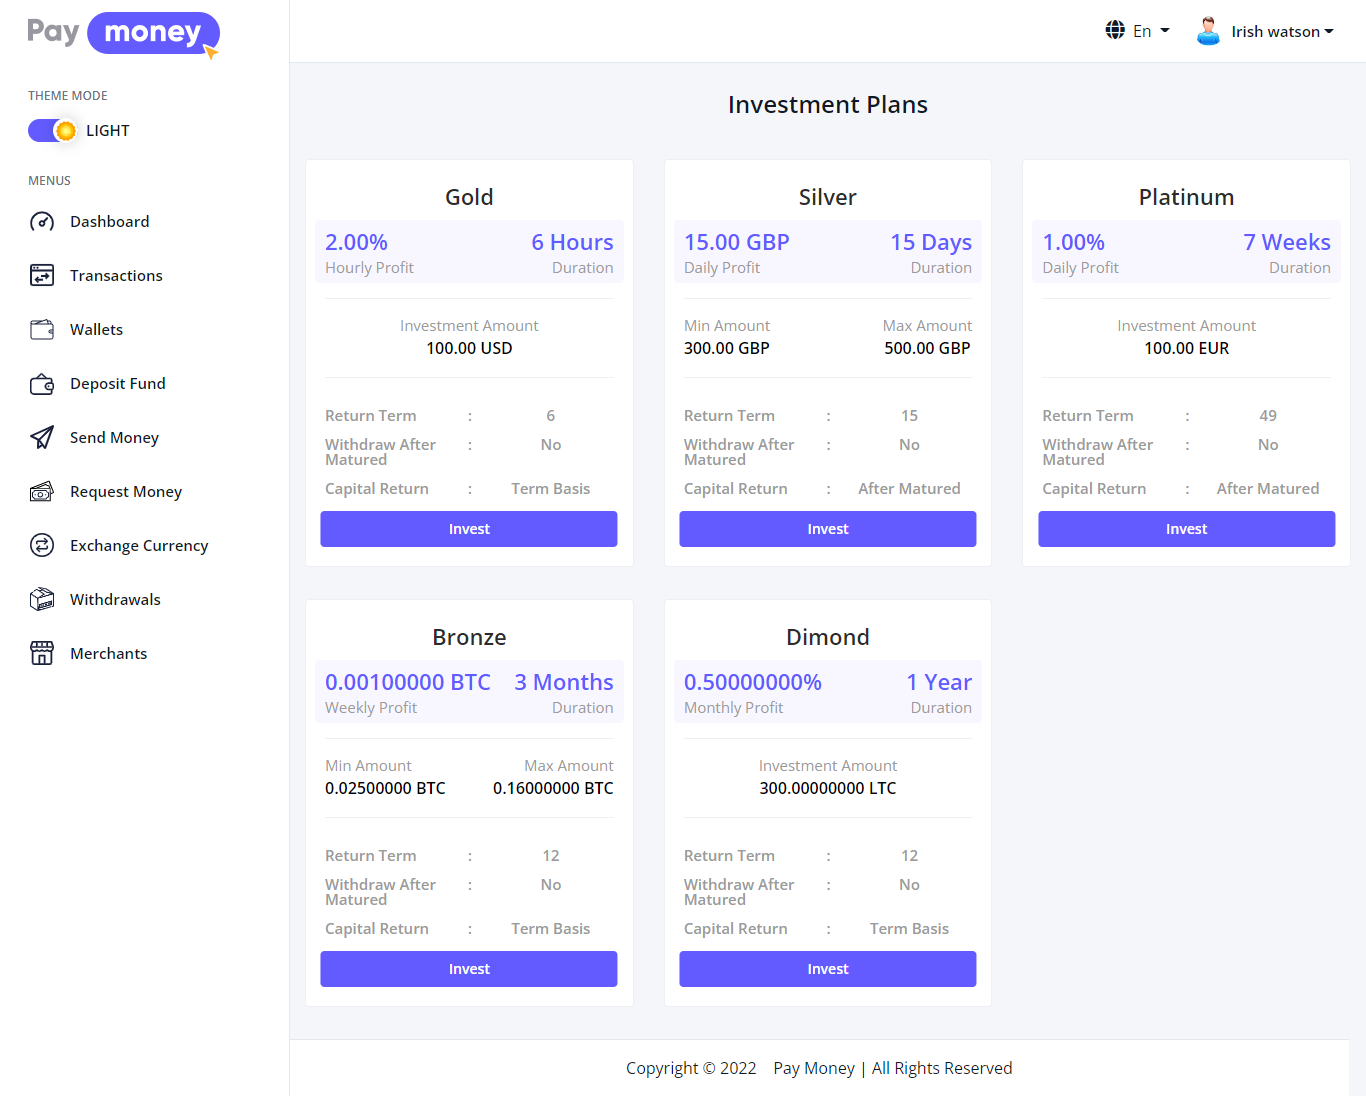Click the Invest button on the Silver plan

click(827, 528)
